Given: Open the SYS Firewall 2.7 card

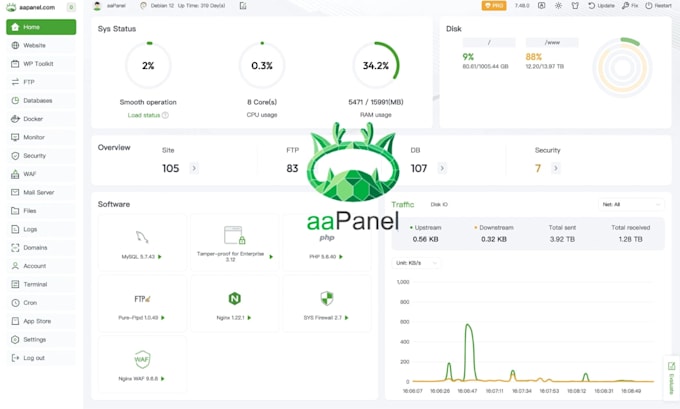Looking at the screenshot, I should click(x=327, y=304).
